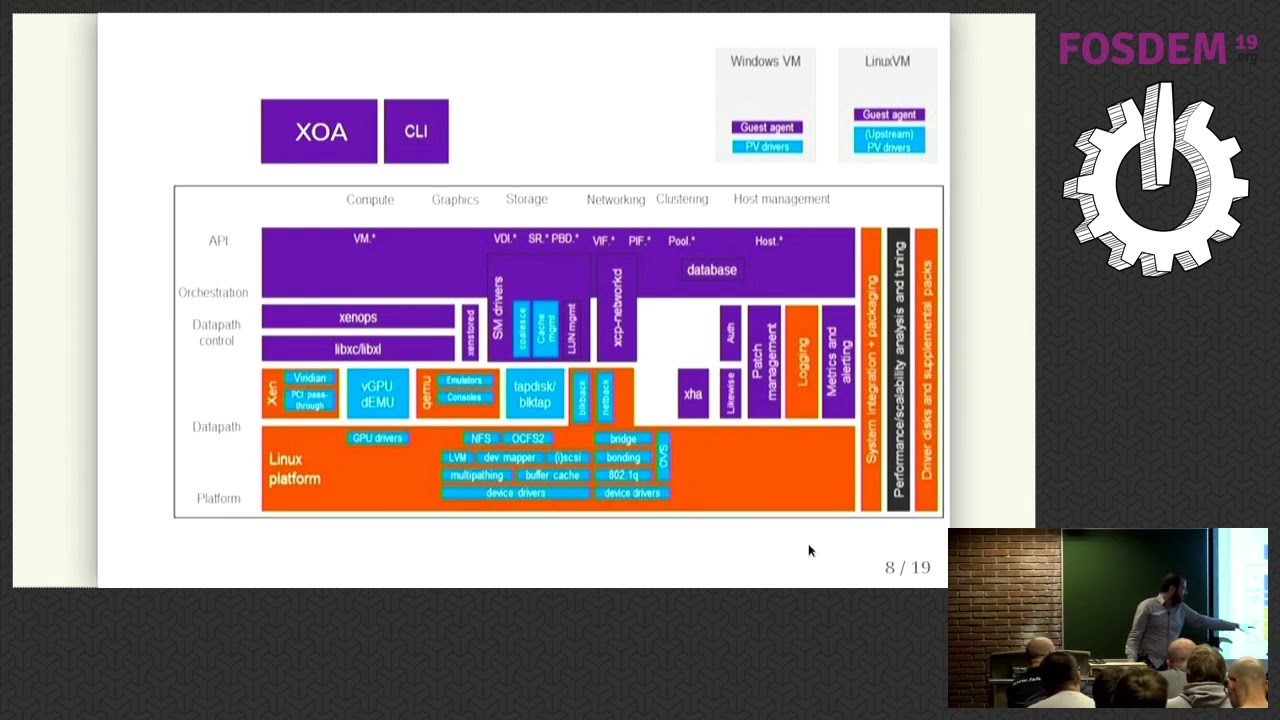1280x720 pixels.
Task: Click the CLI purple box
Action: 416,131
